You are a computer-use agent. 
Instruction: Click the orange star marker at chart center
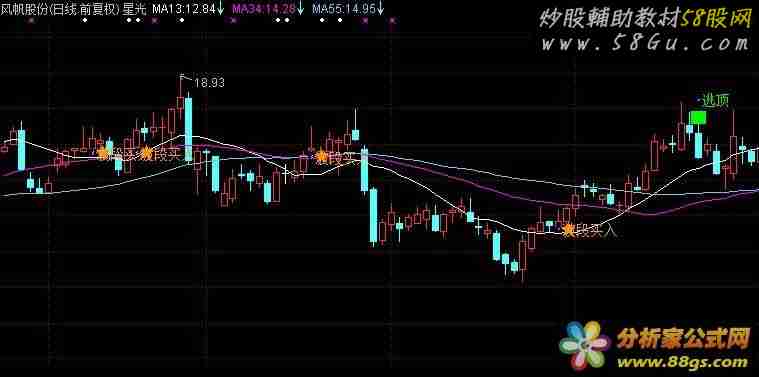[321, 156]
